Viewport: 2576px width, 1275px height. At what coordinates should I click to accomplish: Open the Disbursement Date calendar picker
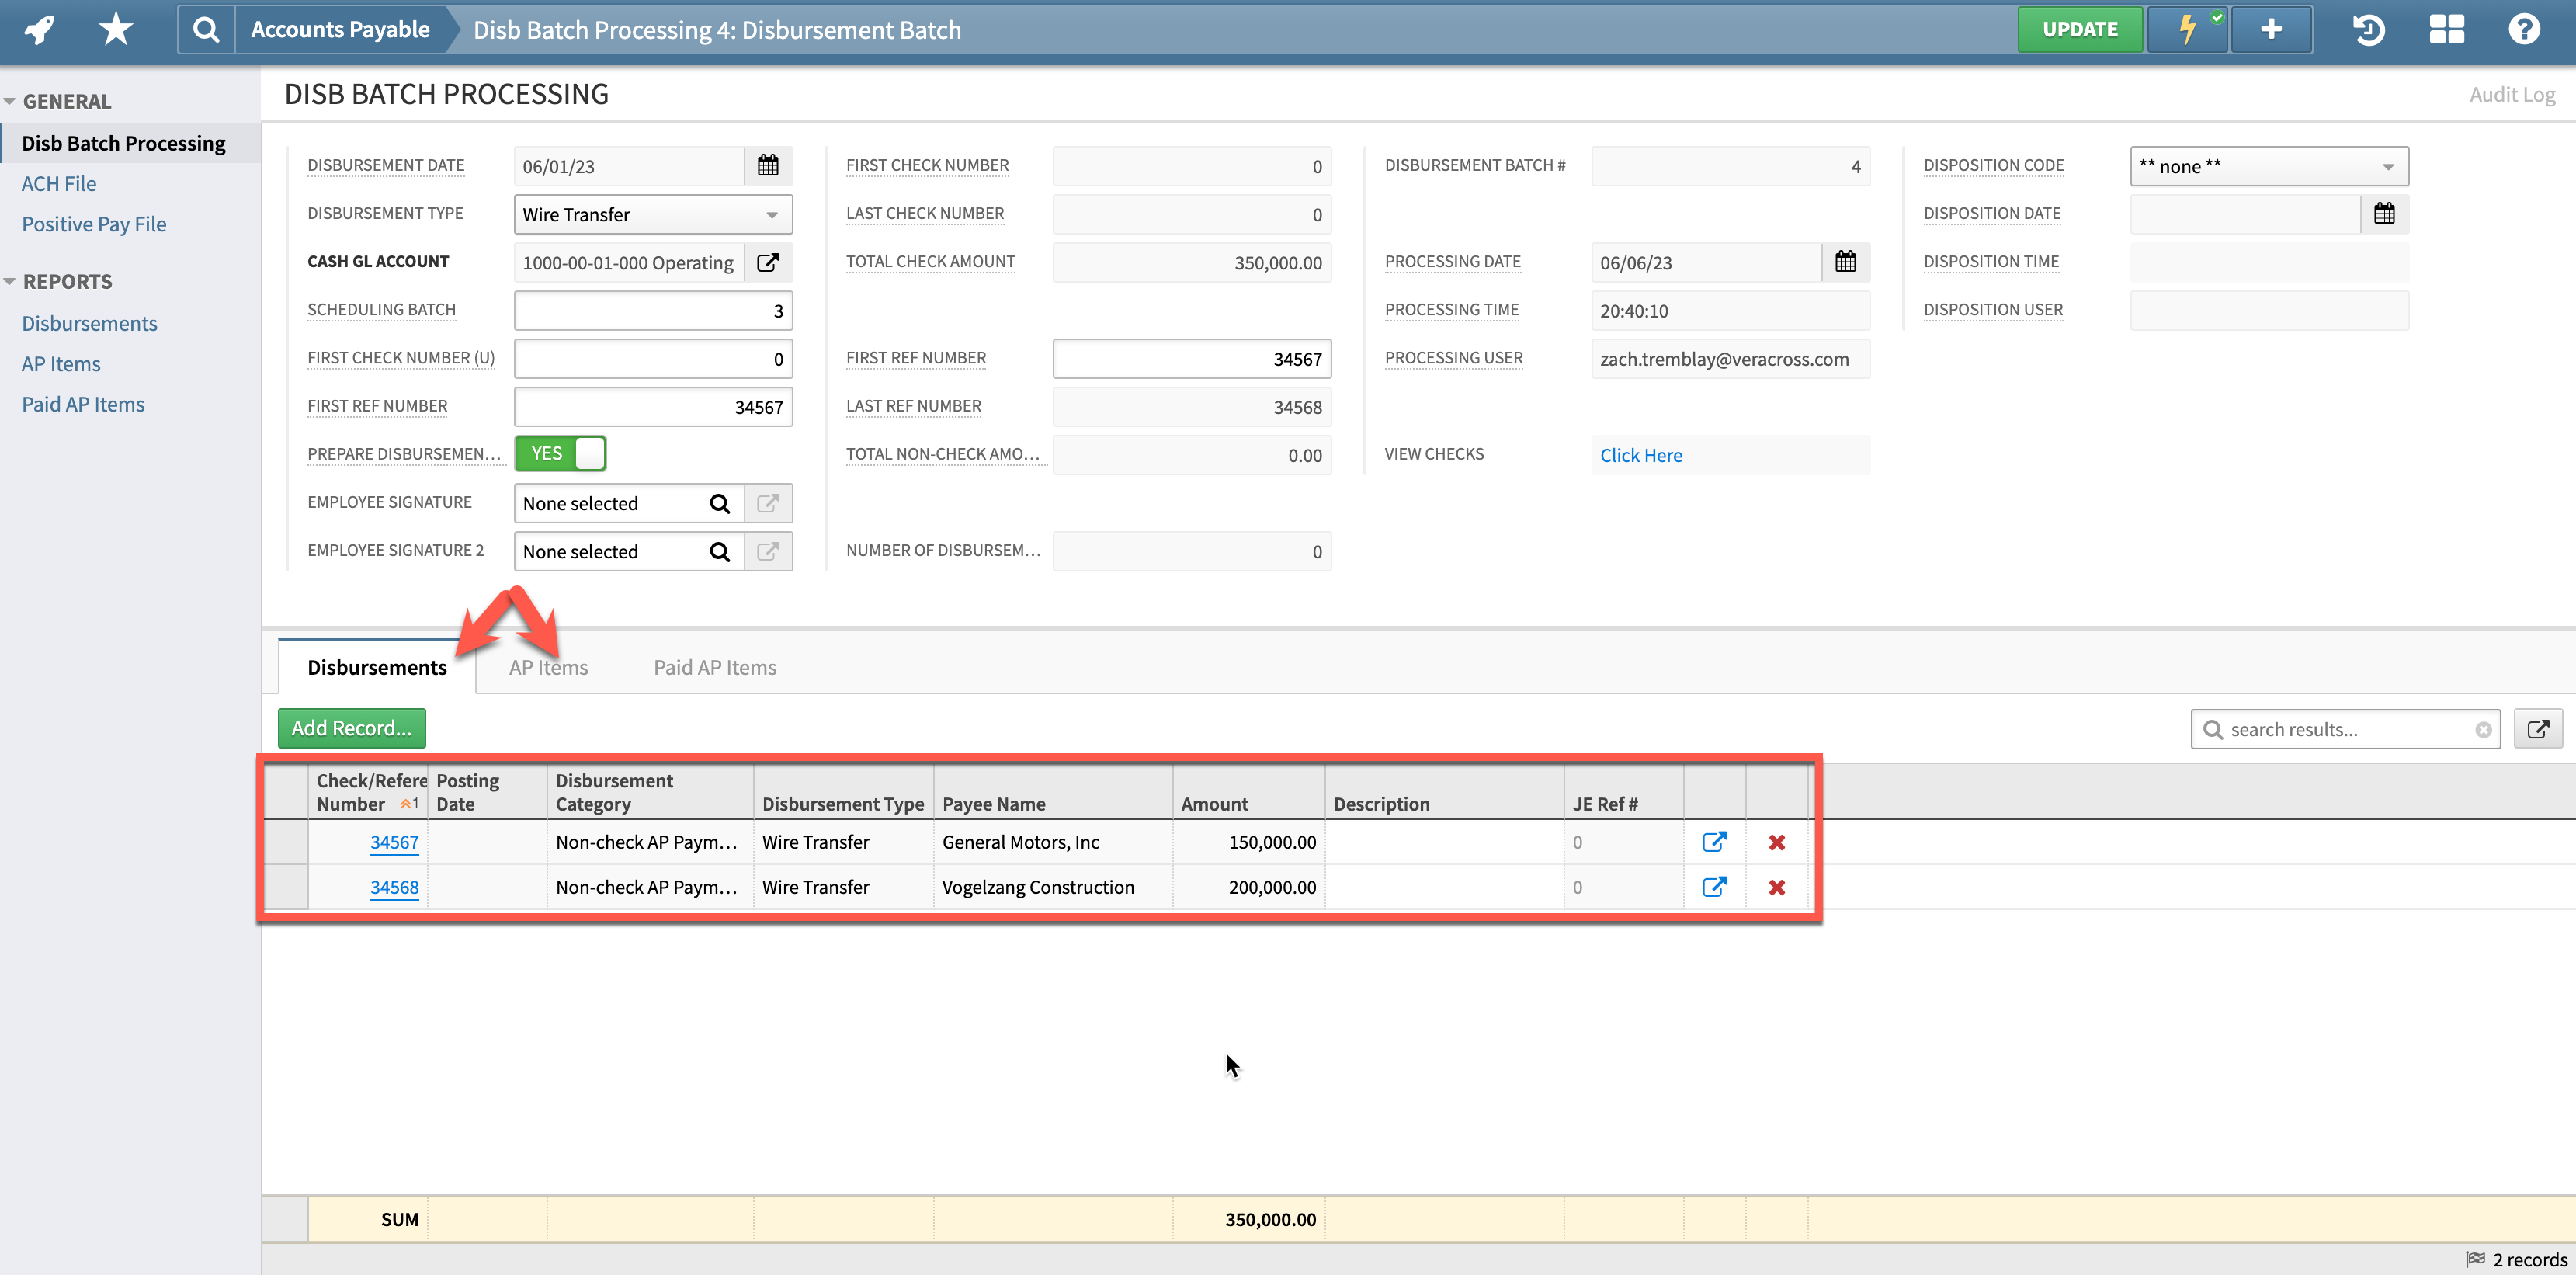tap(768, 165)
